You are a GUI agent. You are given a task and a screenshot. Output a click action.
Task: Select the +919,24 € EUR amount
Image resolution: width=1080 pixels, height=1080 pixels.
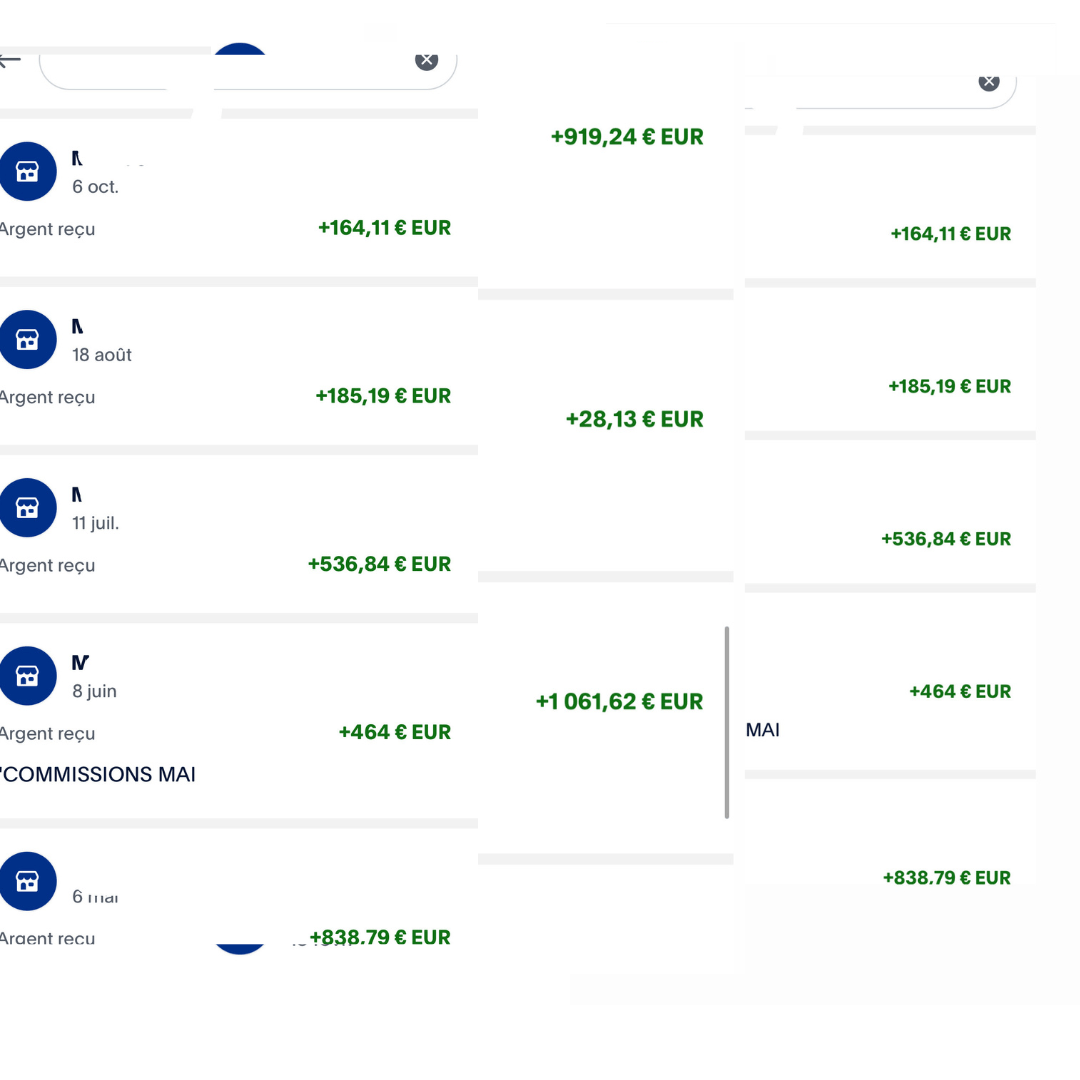click(627, 137)
